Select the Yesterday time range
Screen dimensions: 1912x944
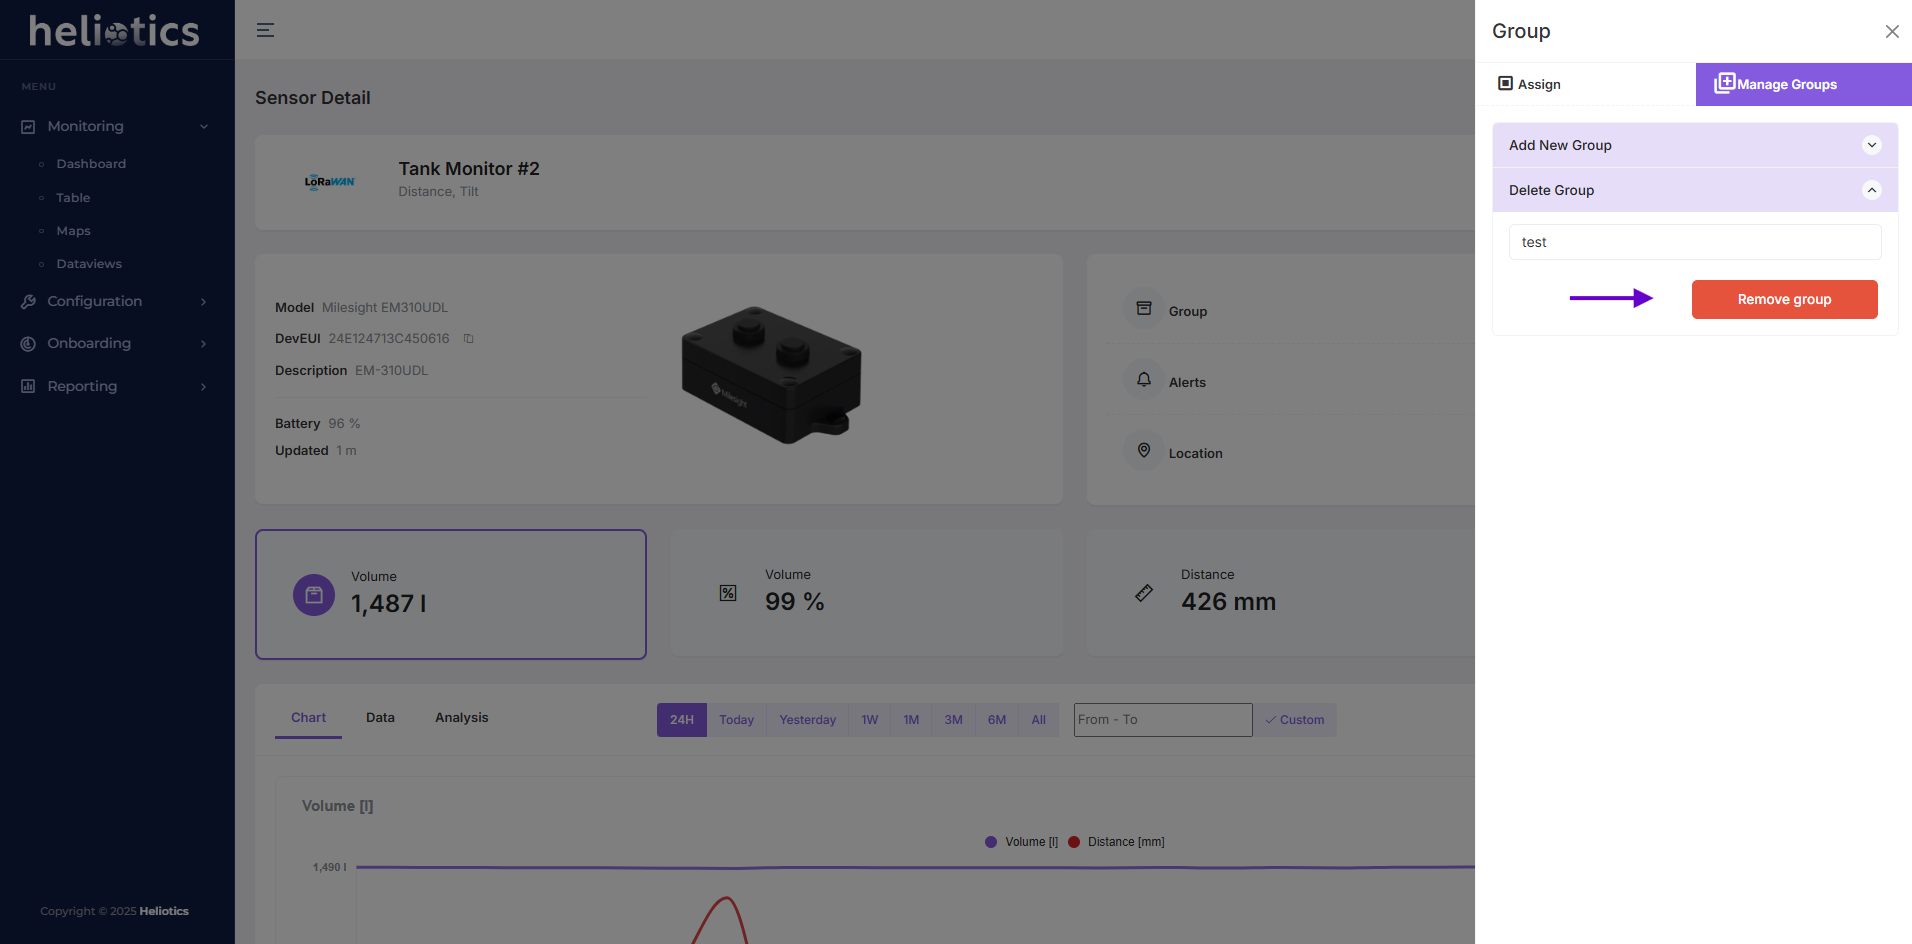[x=807, y=720]
